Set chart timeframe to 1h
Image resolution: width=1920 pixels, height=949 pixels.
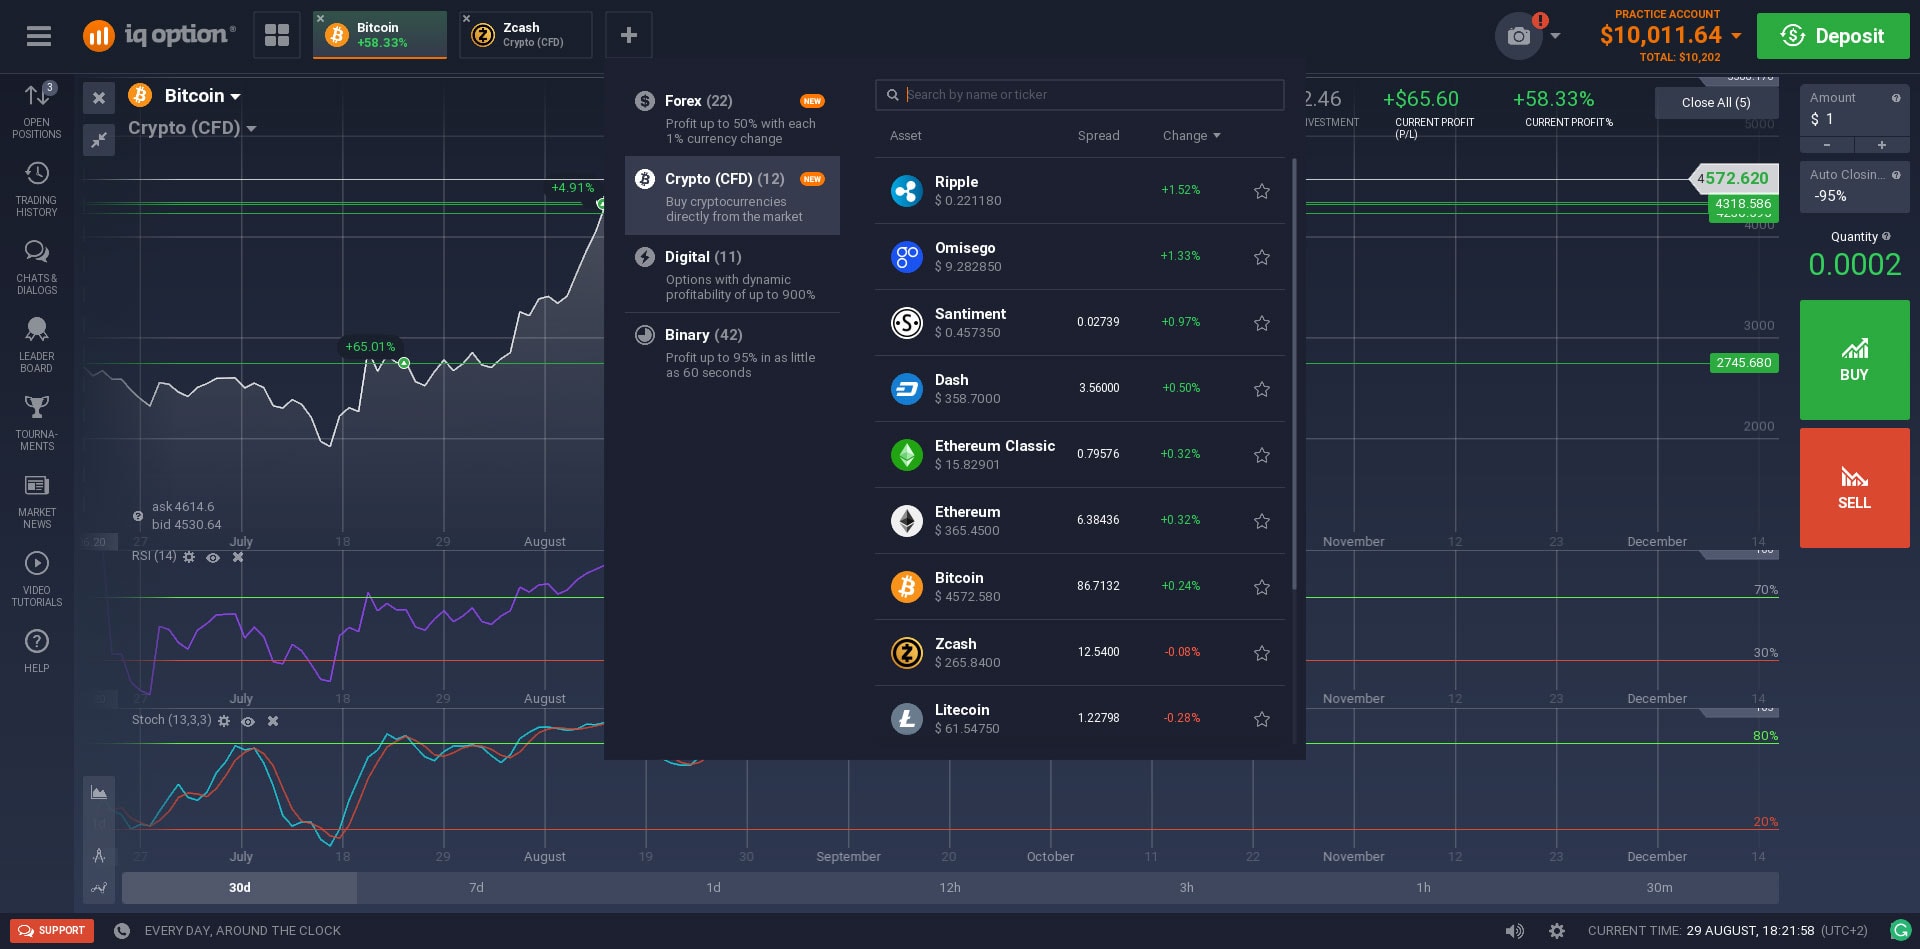[1423, 888]
